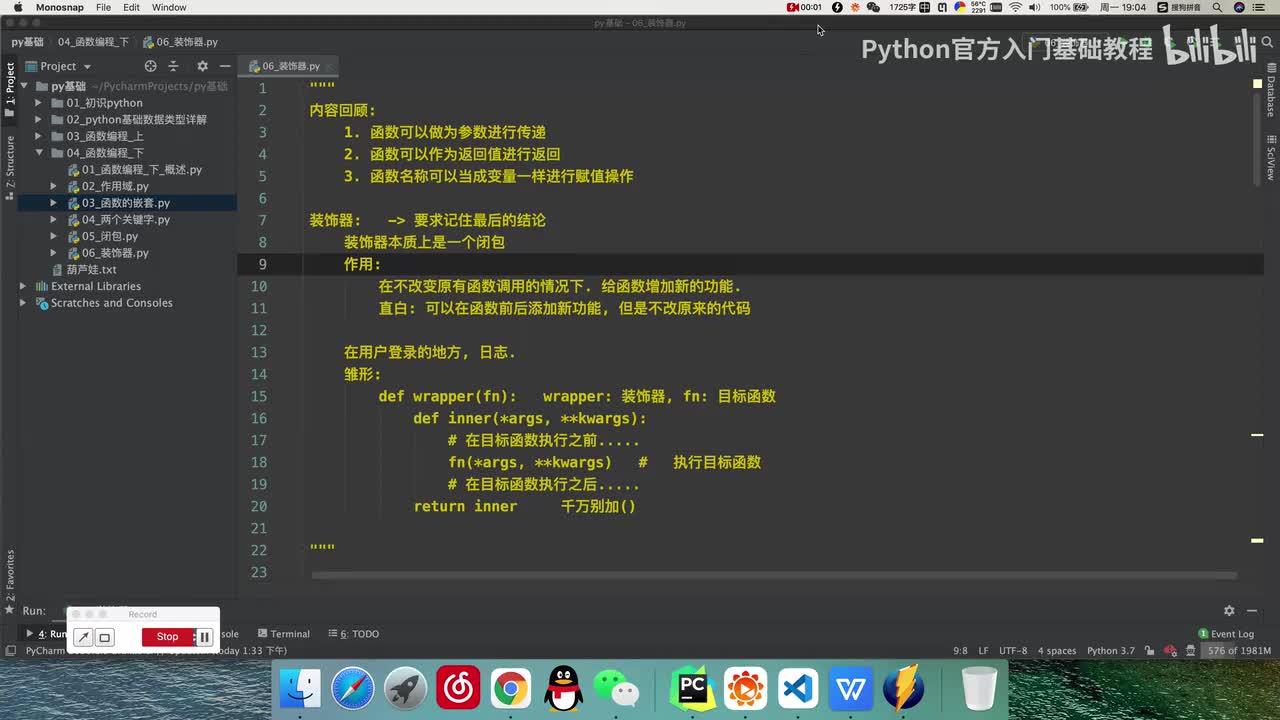
Task: Click the Monosnap arrow tool icon
Action: 84,637
